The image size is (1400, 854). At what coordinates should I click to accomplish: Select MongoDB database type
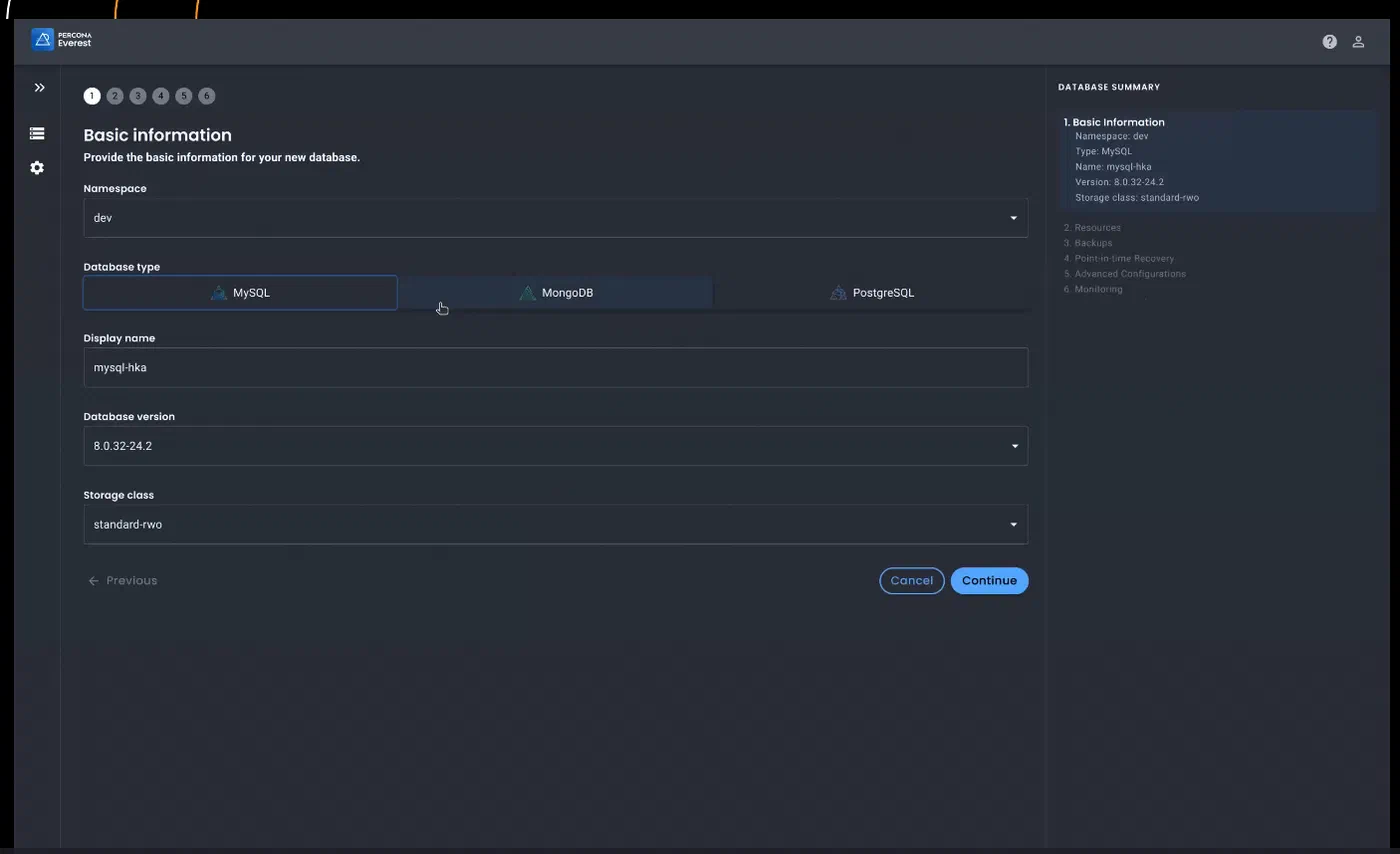(x=556, y=293)
